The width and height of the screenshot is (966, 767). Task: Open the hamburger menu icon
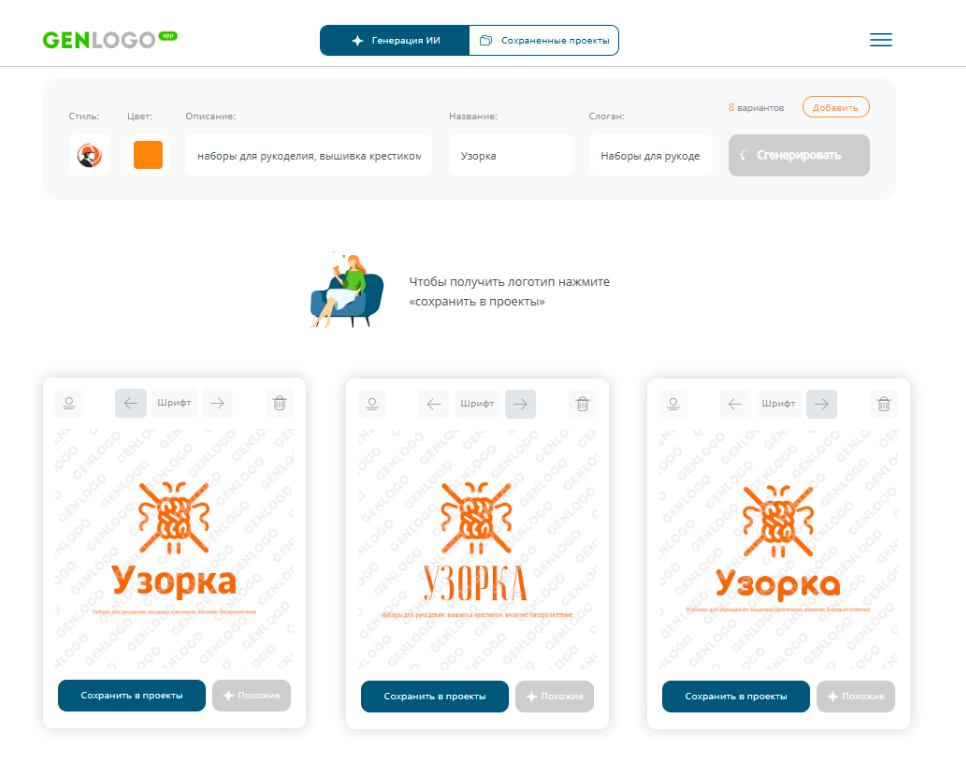click(880, 40)
